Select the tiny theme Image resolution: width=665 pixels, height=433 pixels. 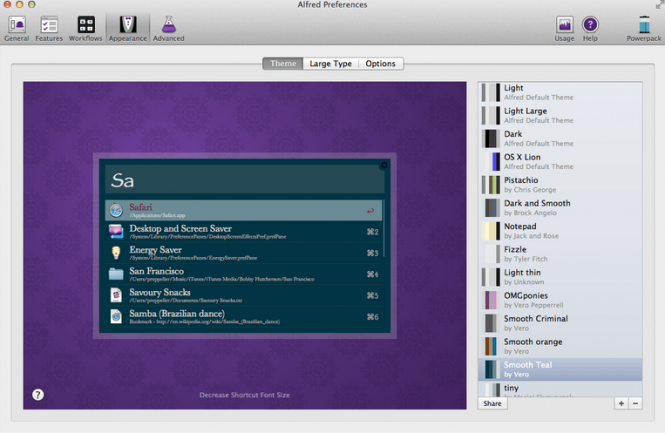coord(560,389)
